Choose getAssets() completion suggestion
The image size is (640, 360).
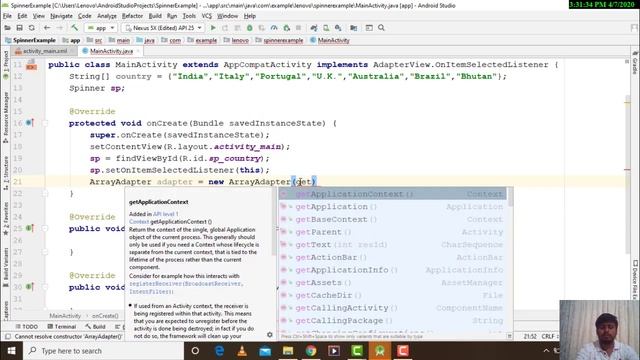pos(393,283)
